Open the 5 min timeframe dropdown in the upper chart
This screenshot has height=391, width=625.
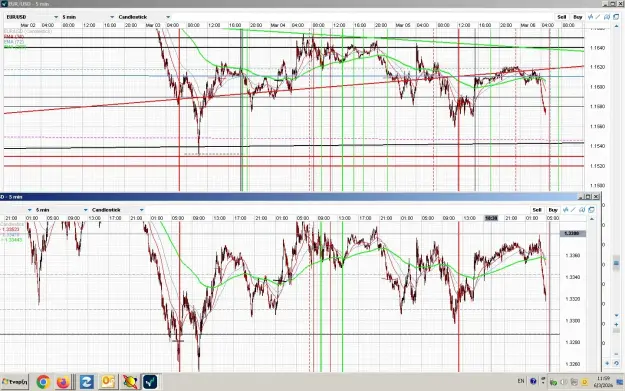coord(88,17)
